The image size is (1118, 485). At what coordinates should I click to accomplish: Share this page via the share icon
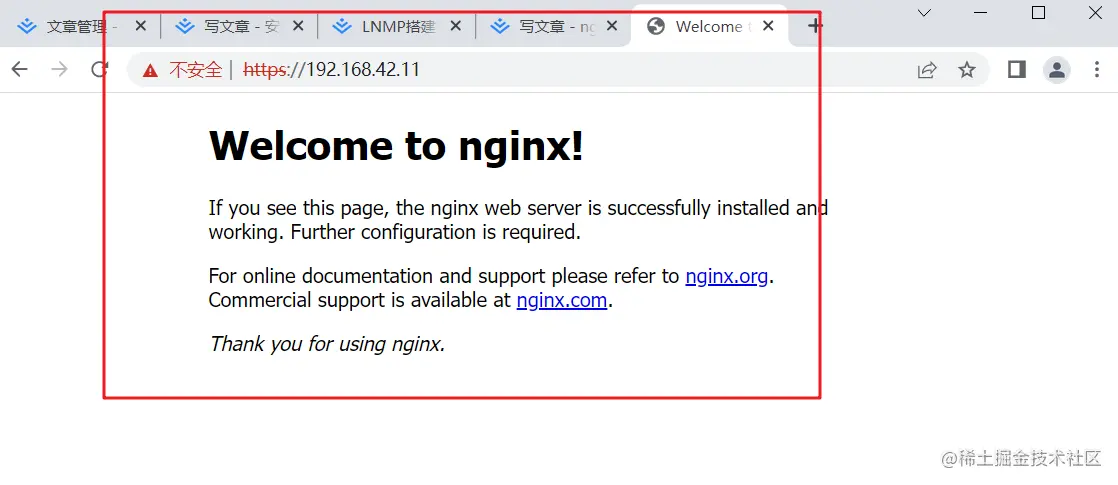(926, 69)
